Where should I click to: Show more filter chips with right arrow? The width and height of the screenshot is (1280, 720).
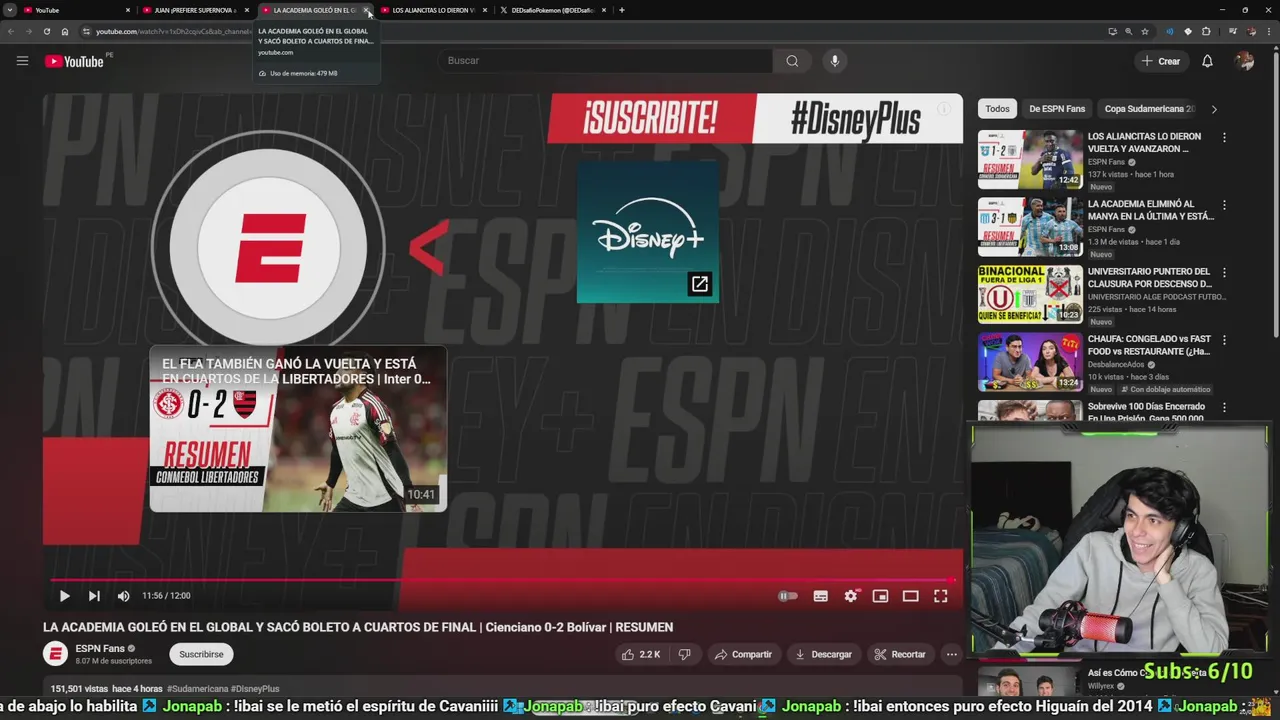(1214, 109)
